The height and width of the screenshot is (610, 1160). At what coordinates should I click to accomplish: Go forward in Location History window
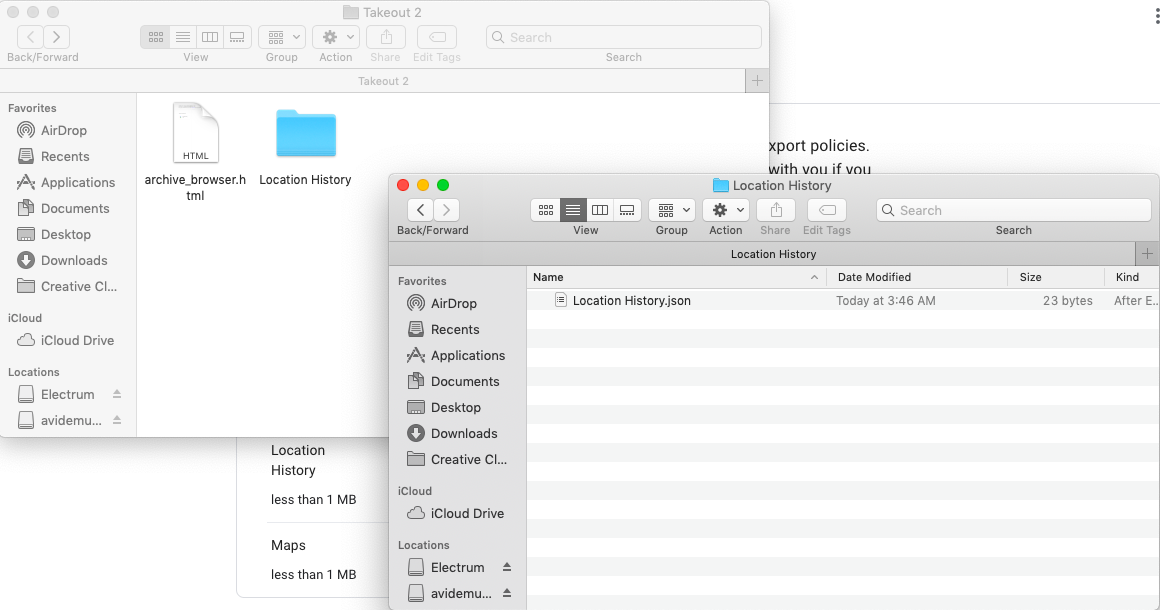(x=447, y=210)
